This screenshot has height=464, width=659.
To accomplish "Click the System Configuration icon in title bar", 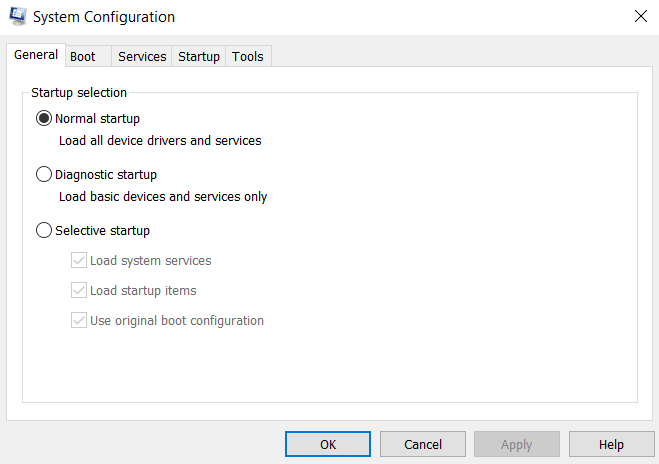I will coord(17,17).
